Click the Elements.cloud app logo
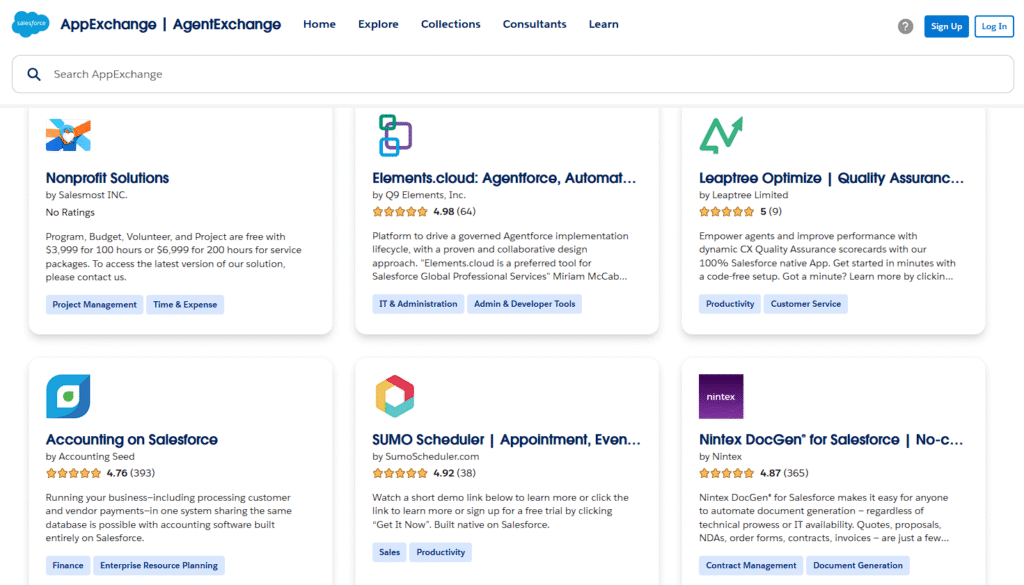 pos(395,135)
